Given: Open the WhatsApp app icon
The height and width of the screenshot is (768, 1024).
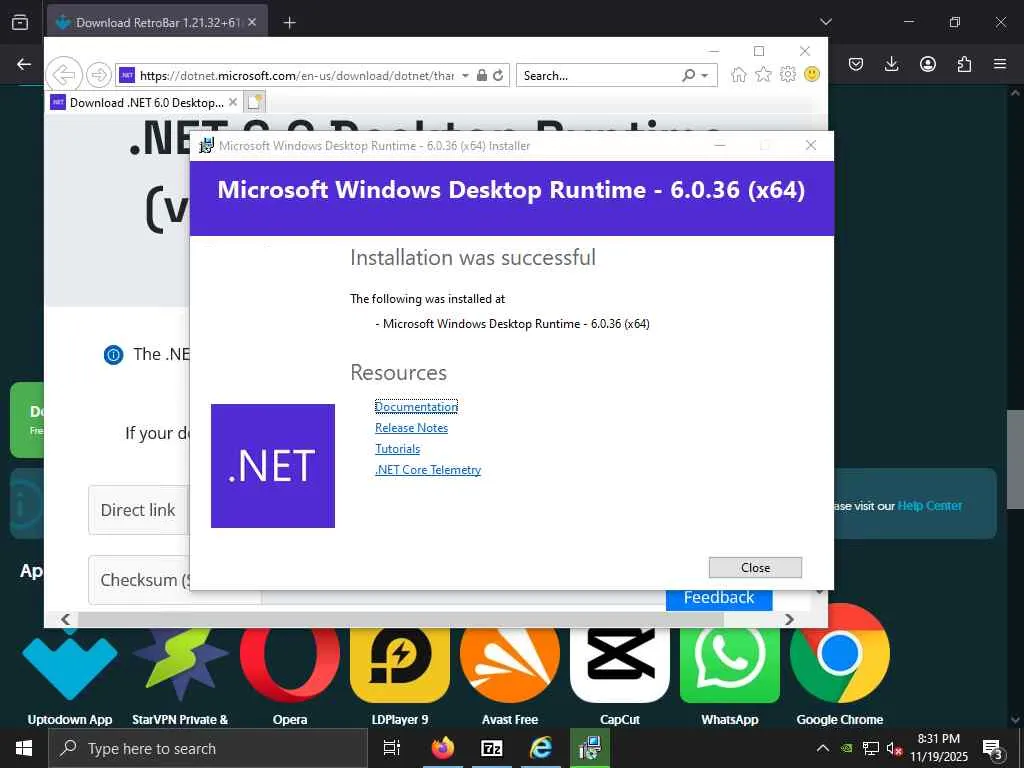Looking at the screenshot, I should pyautogui.click(x=730, y=663).
